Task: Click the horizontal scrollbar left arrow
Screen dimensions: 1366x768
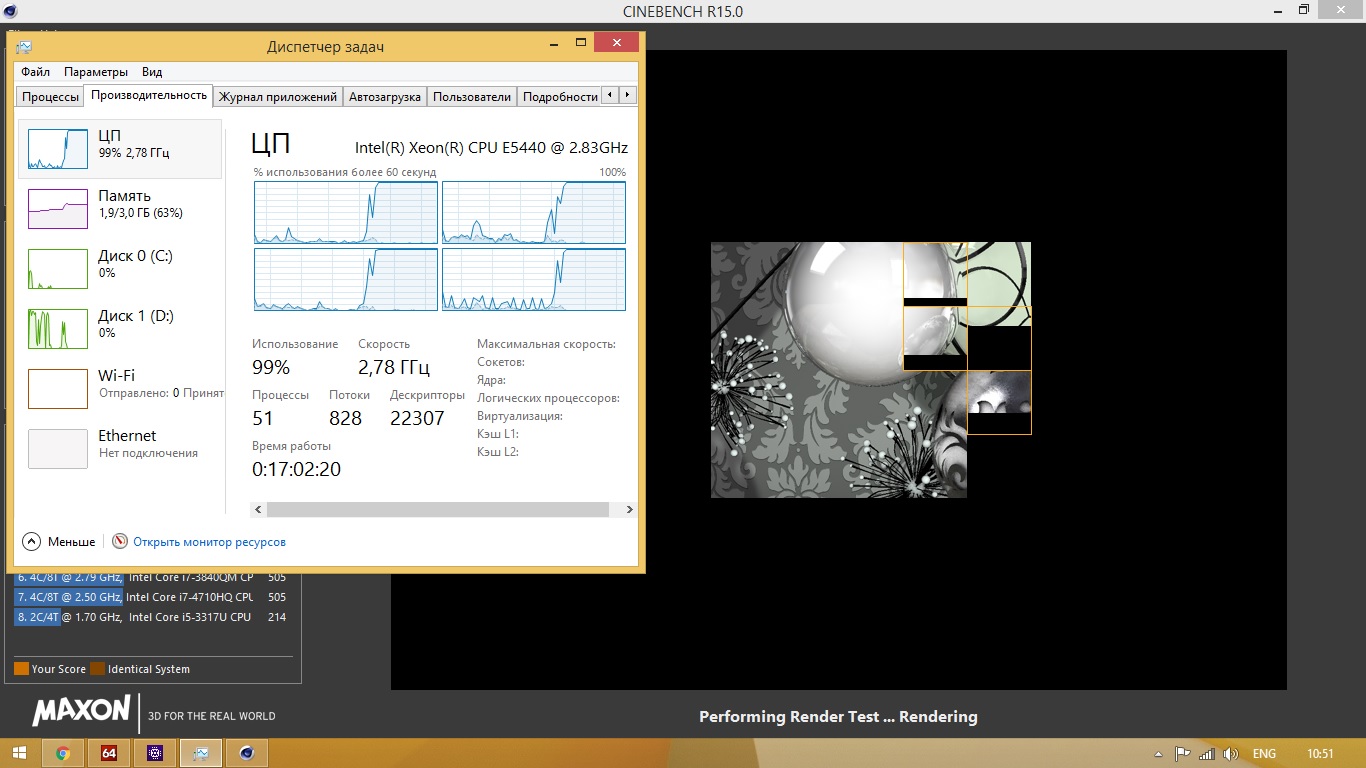Action: (259, 510)
